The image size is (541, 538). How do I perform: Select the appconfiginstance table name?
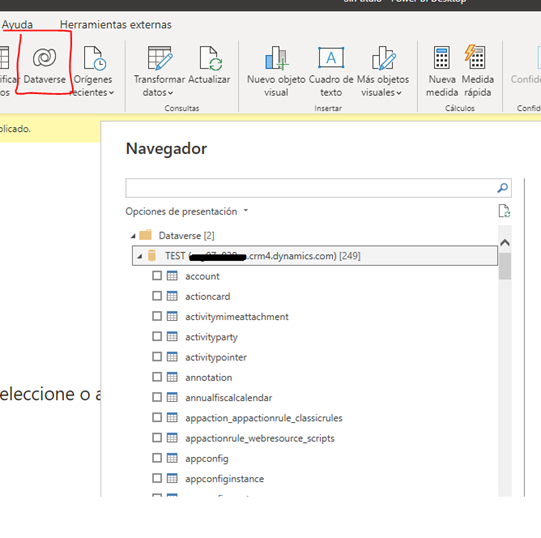point(225,479)
